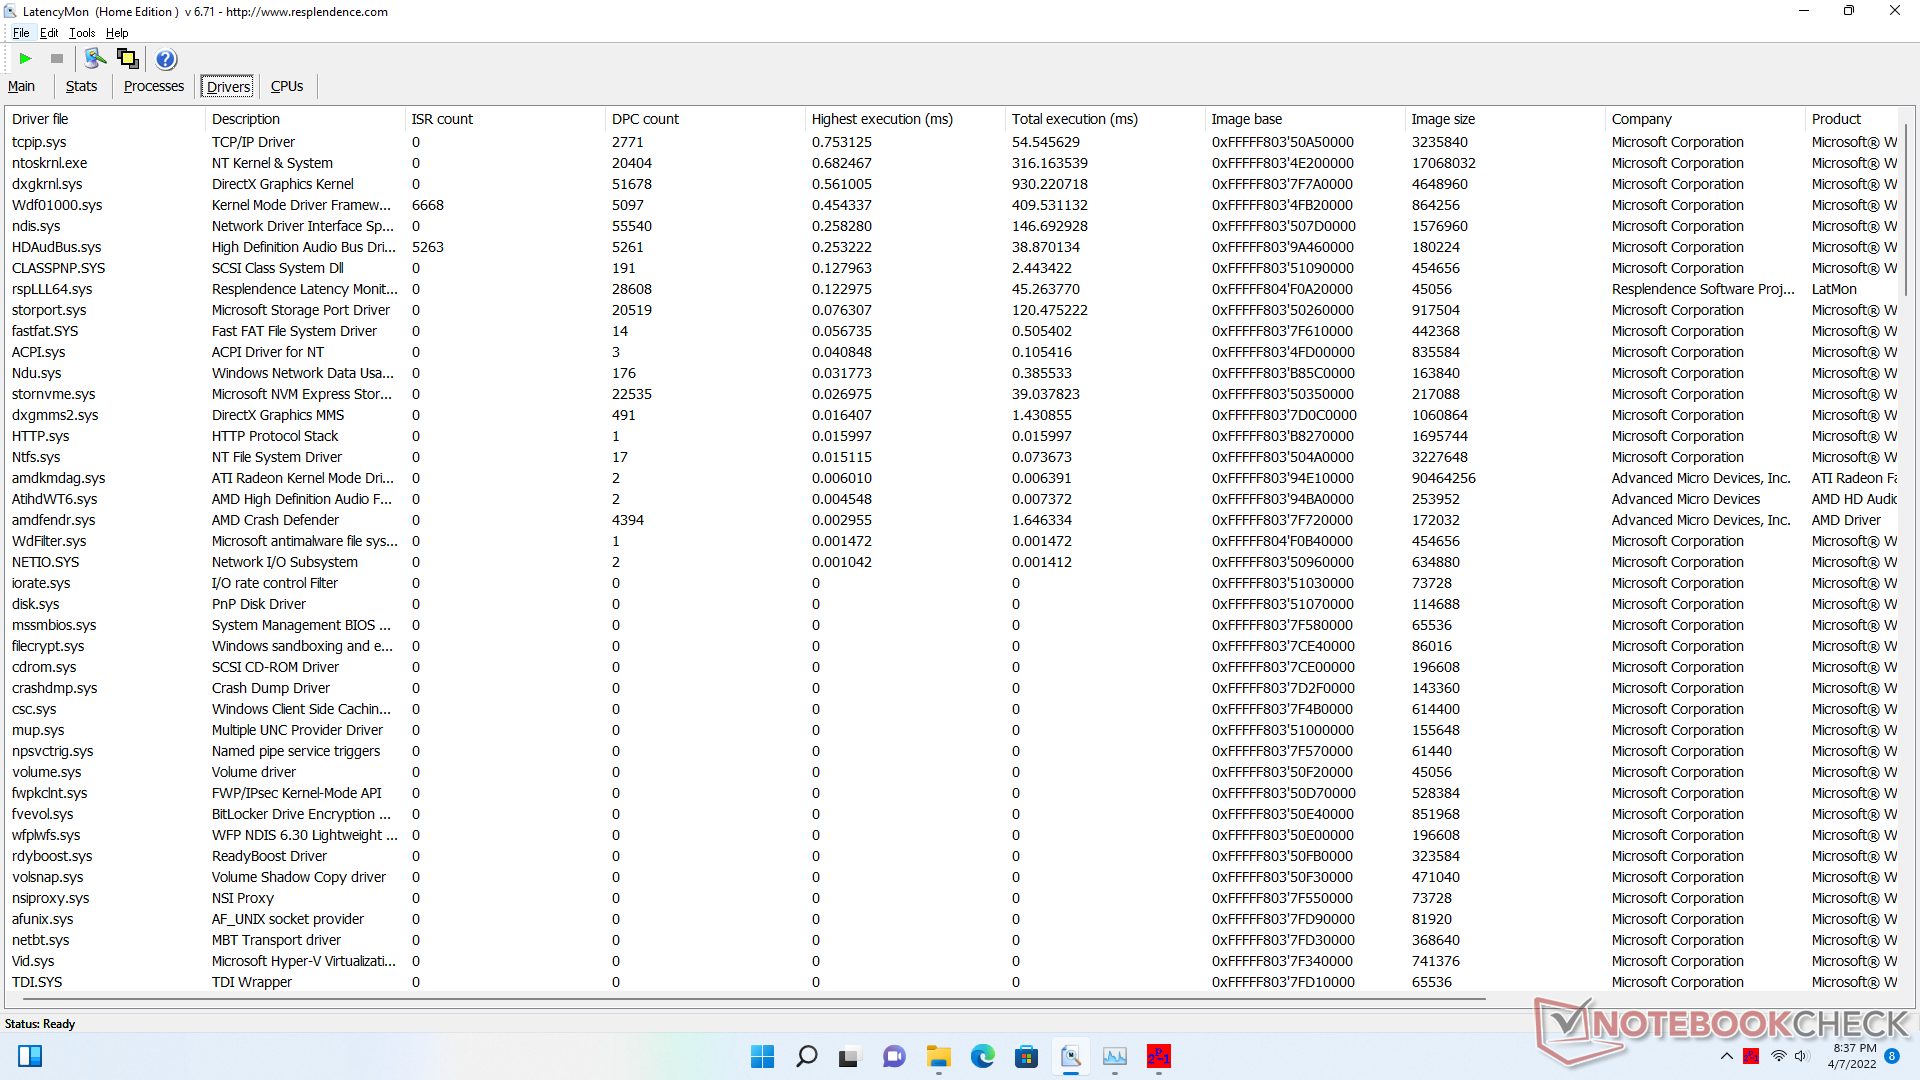The image size is (1920, 1080).
Task: Switch to the Stats tab
Action: tap(81, 86)
